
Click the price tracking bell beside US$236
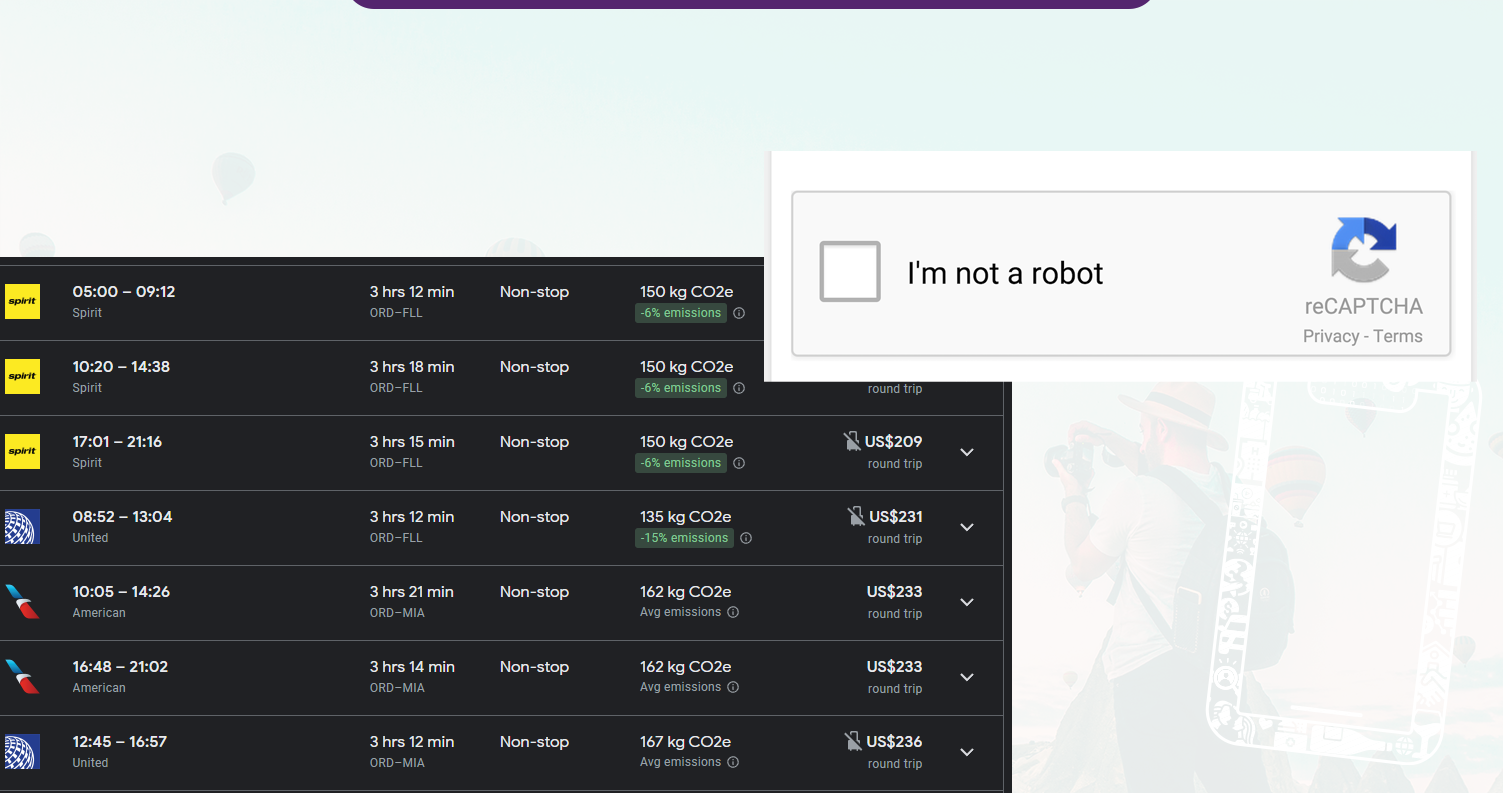853,741
